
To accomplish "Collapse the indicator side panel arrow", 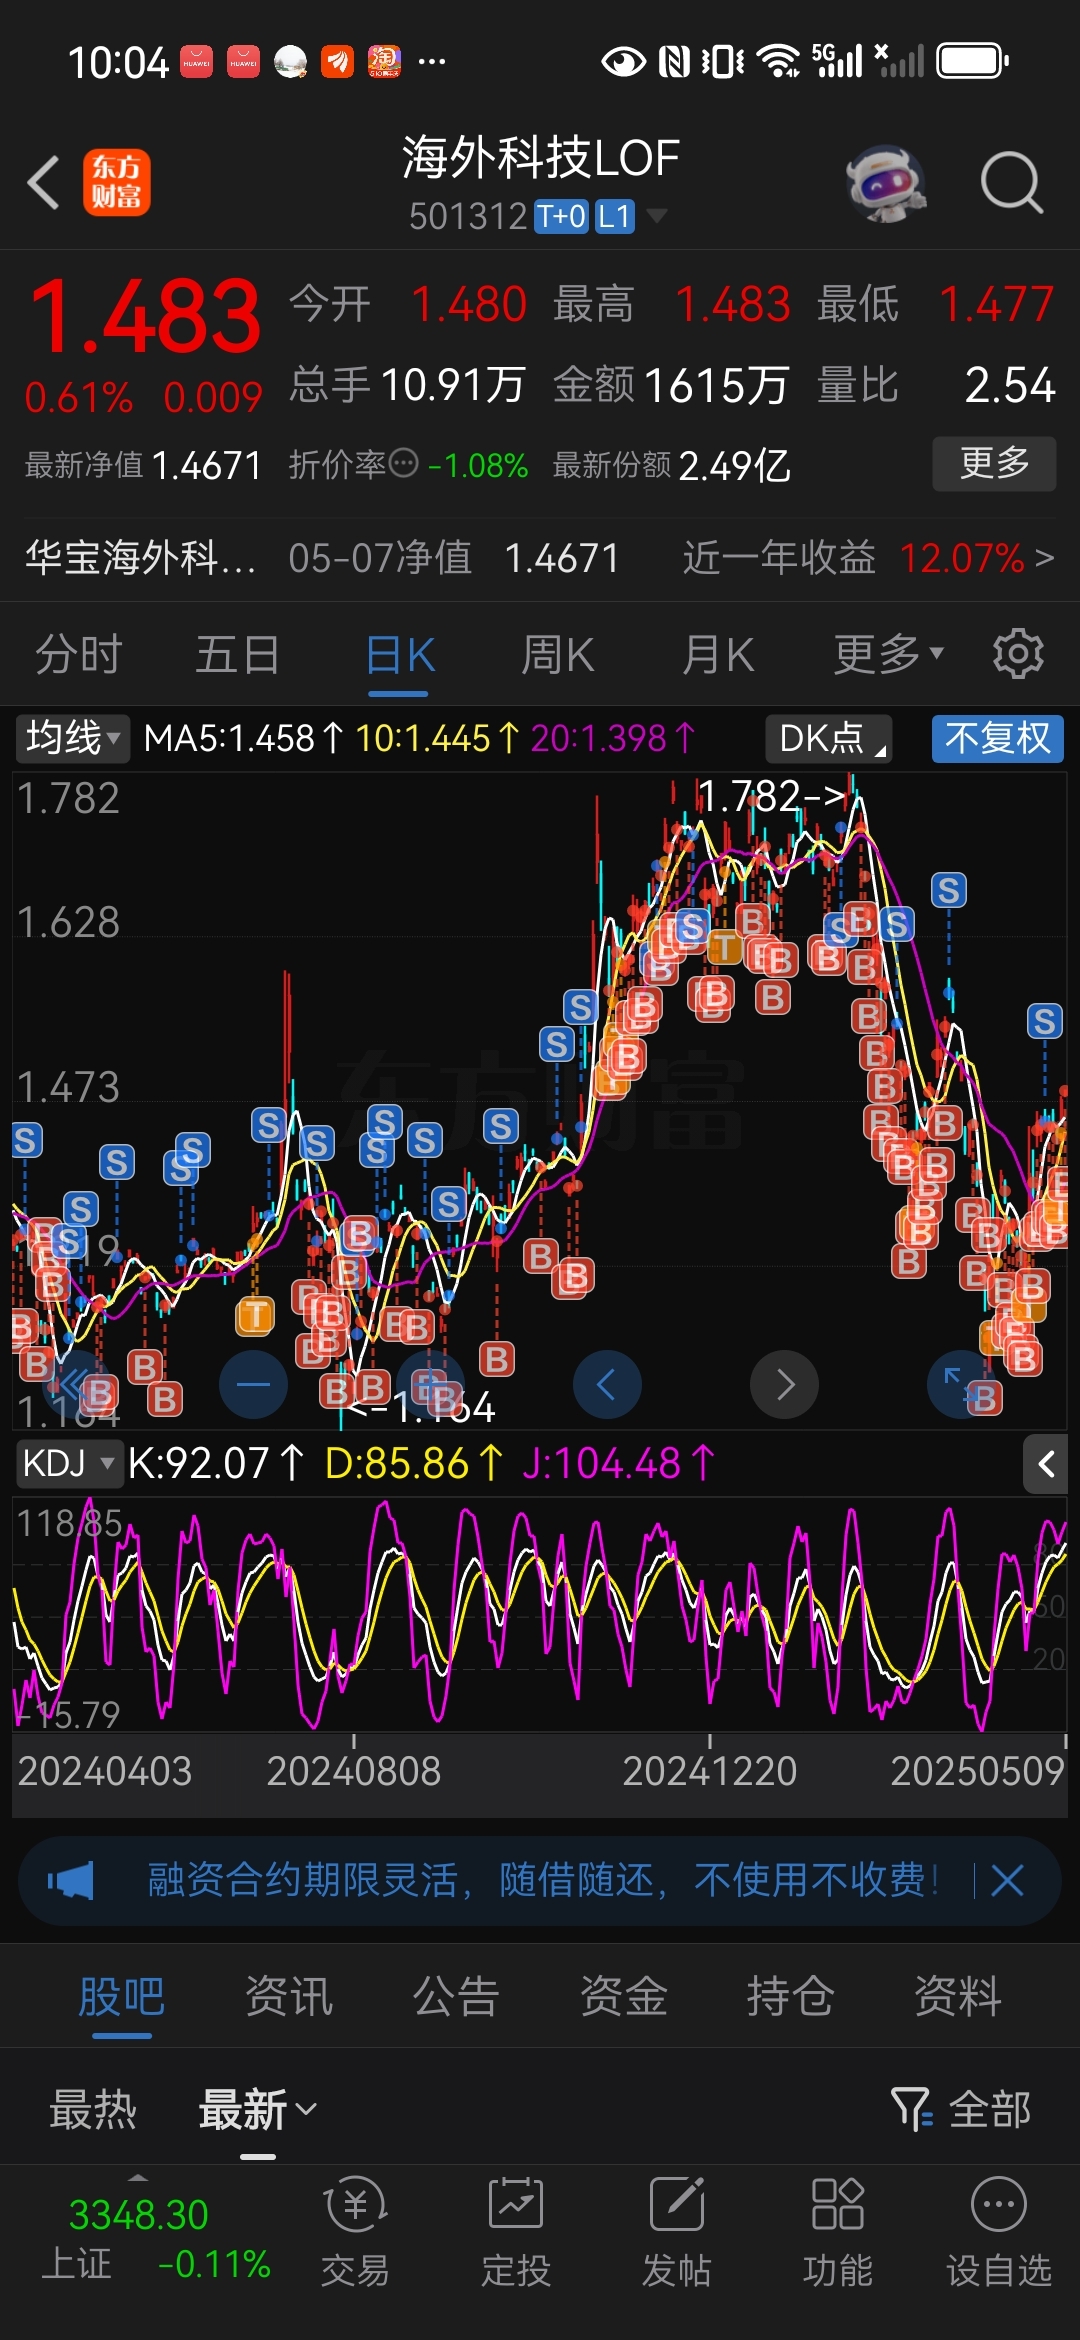I will tap(1046, 1465).
